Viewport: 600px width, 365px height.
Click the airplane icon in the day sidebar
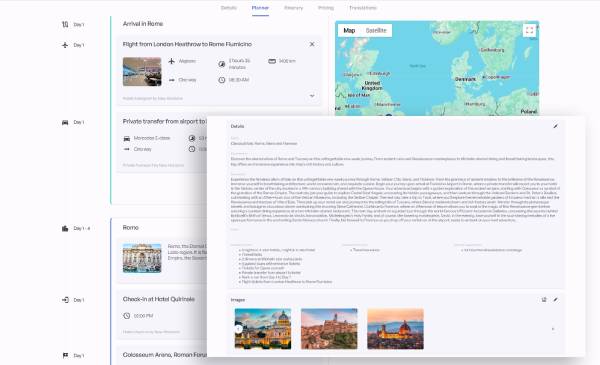[65, 45]
